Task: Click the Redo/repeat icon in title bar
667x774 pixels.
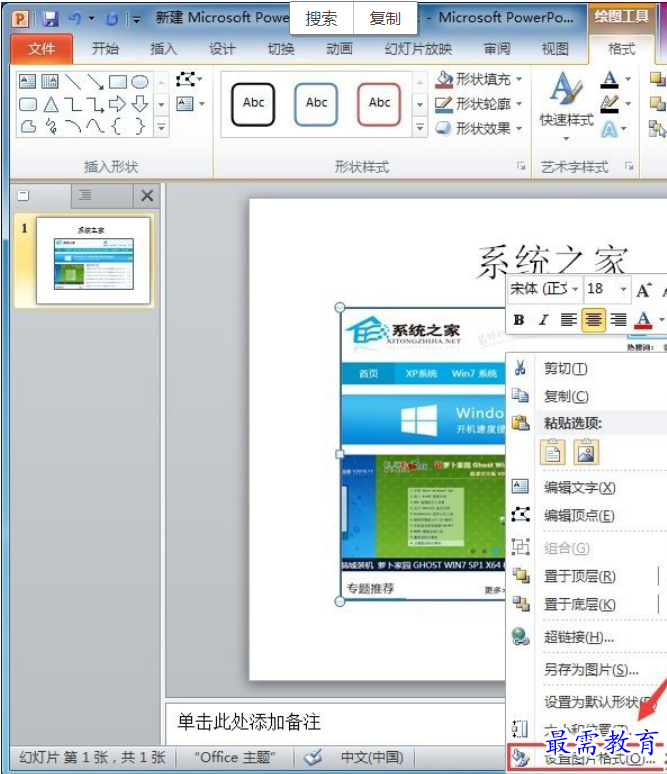Action: [112, 19]
